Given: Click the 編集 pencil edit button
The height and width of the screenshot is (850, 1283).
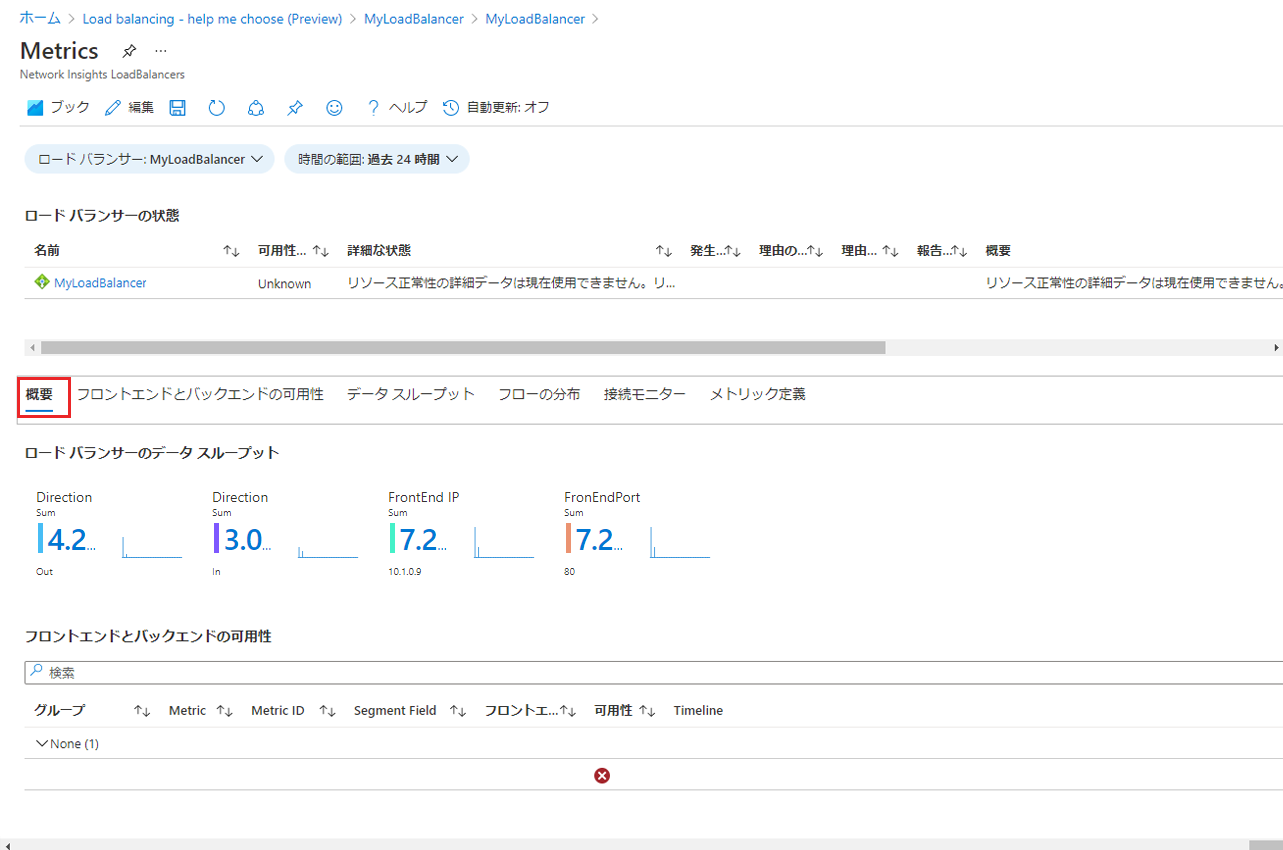Looking at the screenshot, I should click(129, 108).
